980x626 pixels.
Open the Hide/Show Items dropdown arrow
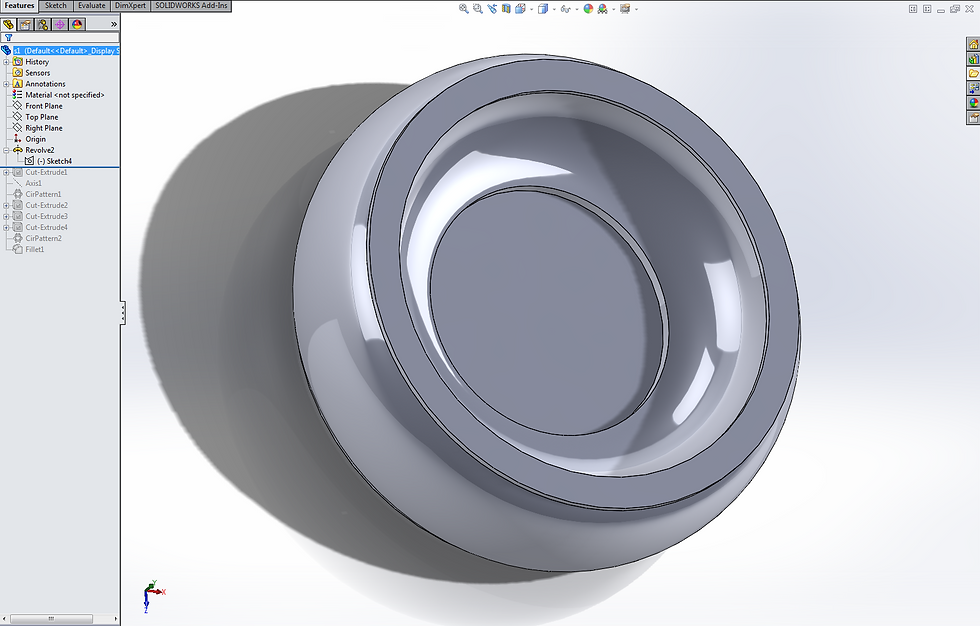[x=577, y=9]
